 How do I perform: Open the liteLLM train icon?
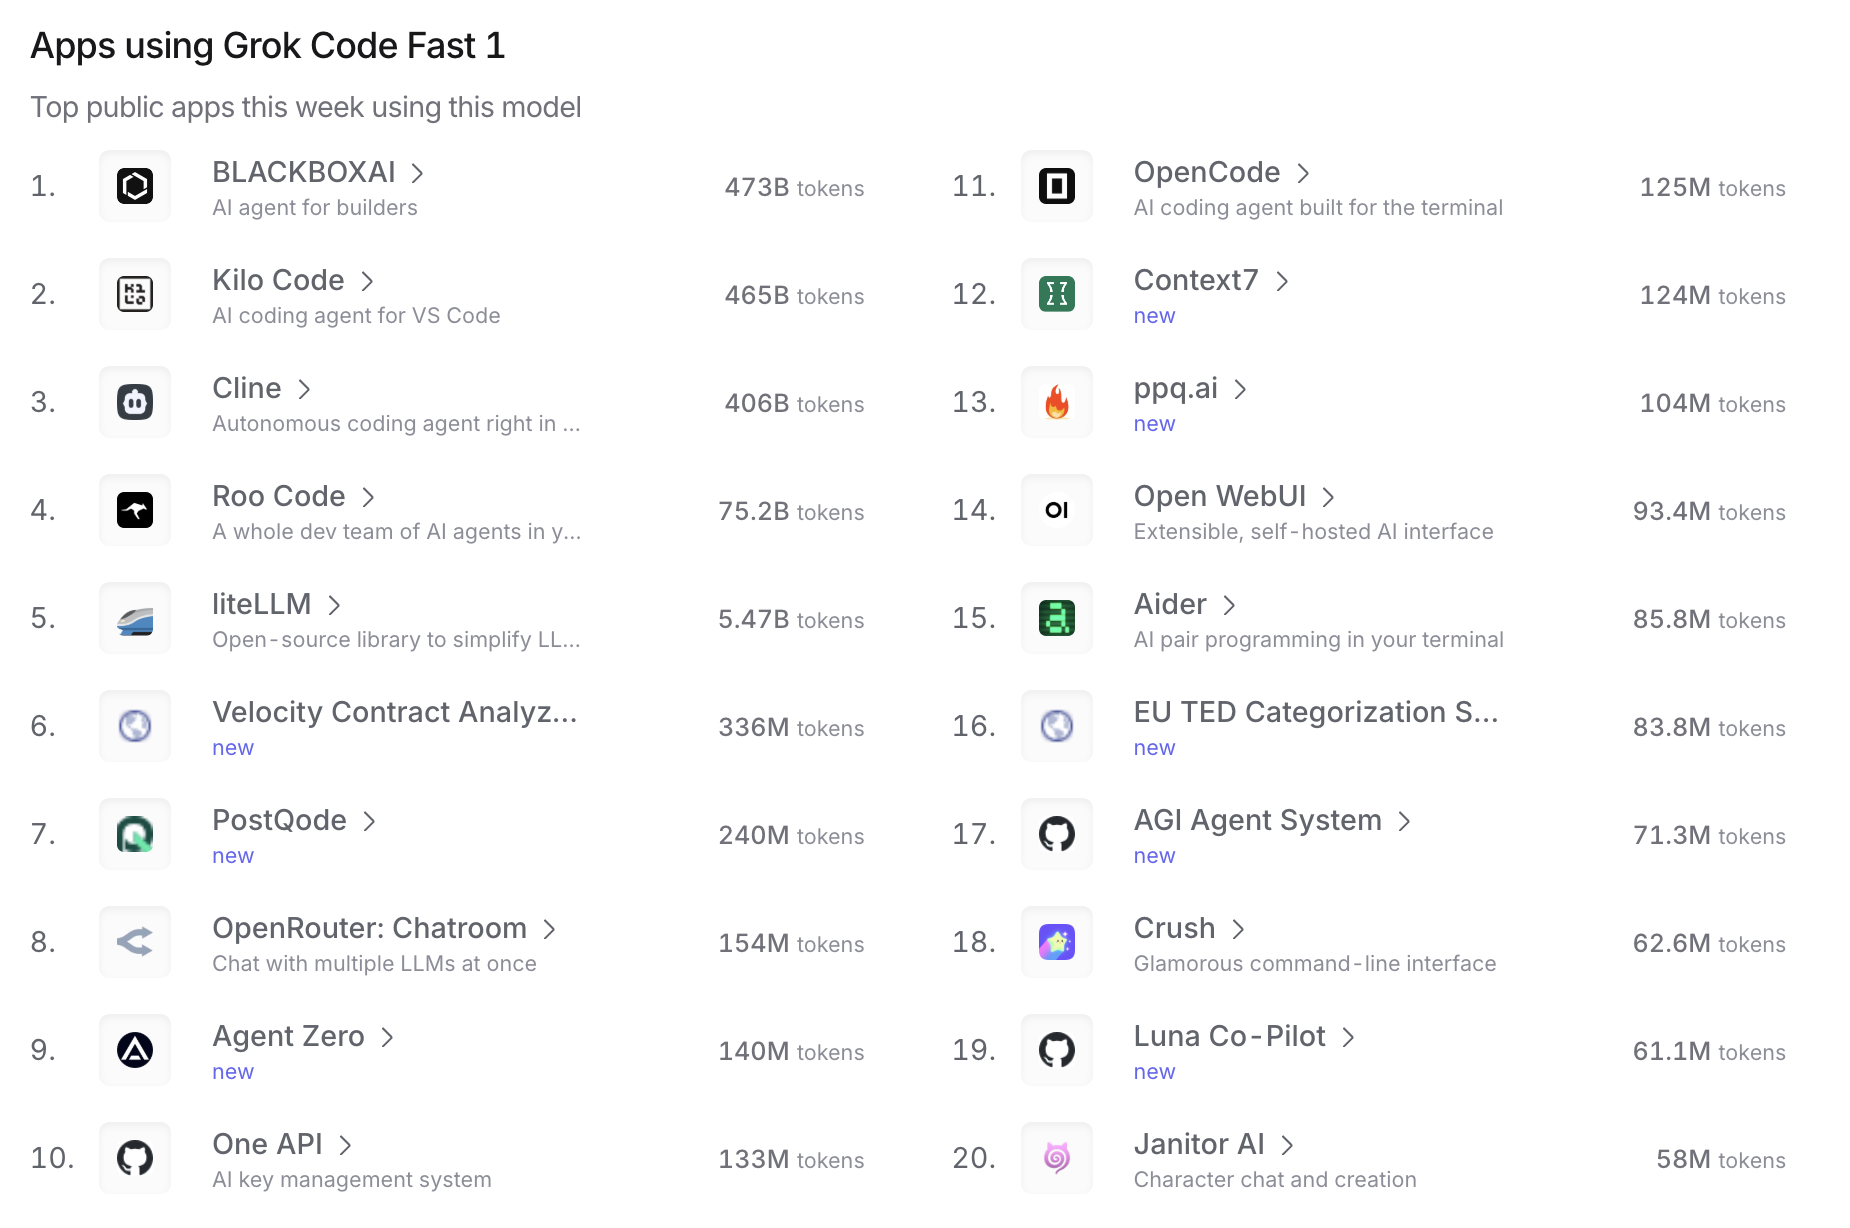point(135,618)
